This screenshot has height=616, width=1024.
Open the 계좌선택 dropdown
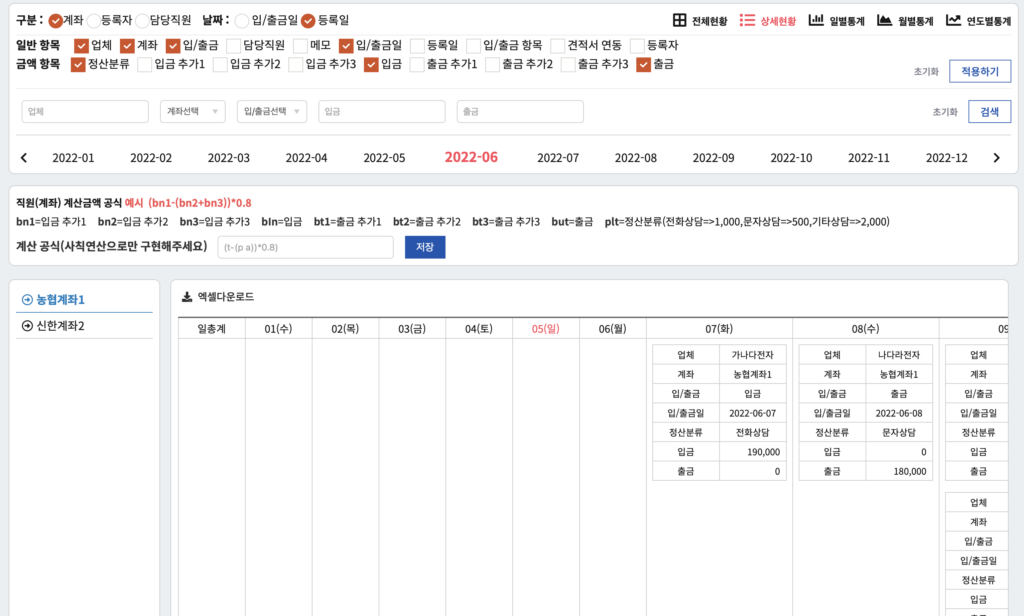[x=192, y=112]
